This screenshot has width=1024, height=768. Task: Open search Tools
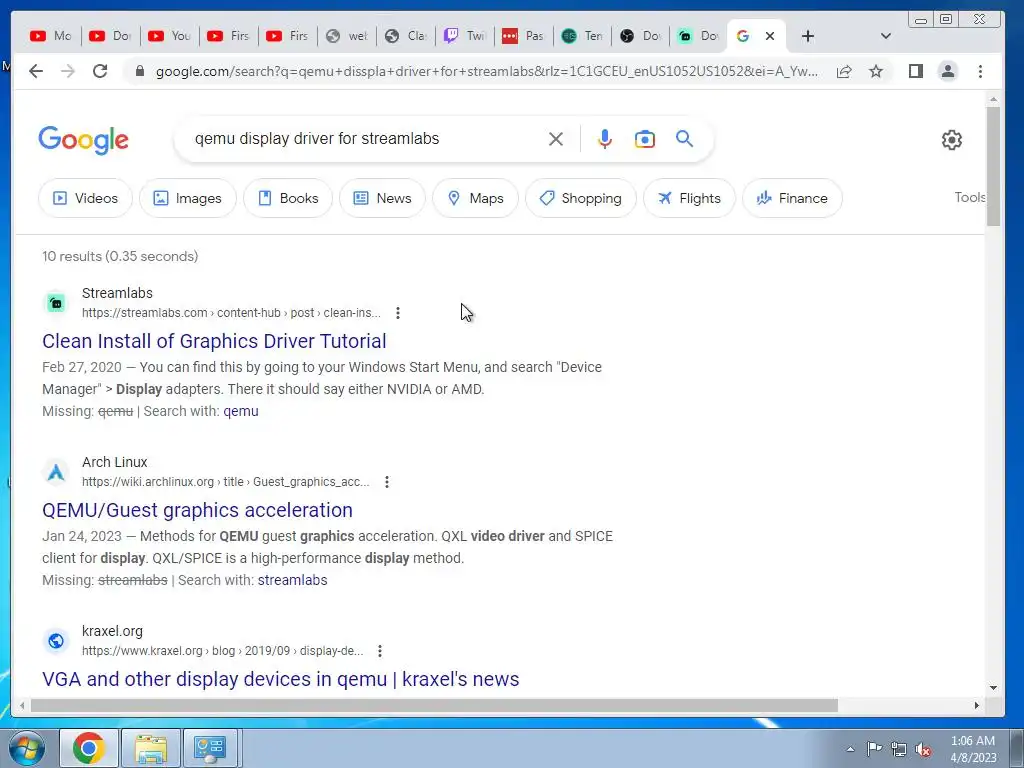tap(970, 197)
